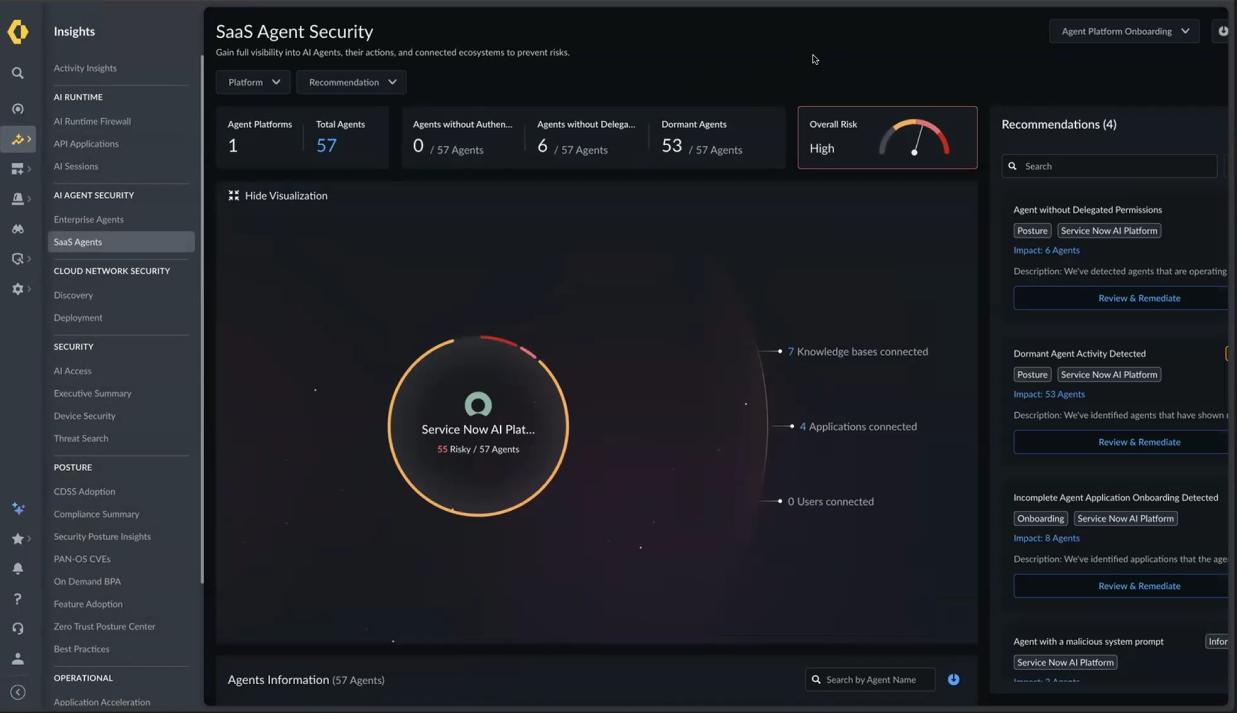Open the search icon in the left rail
Viewport: 1237px width, 713px height.
(x=18, y=73)
